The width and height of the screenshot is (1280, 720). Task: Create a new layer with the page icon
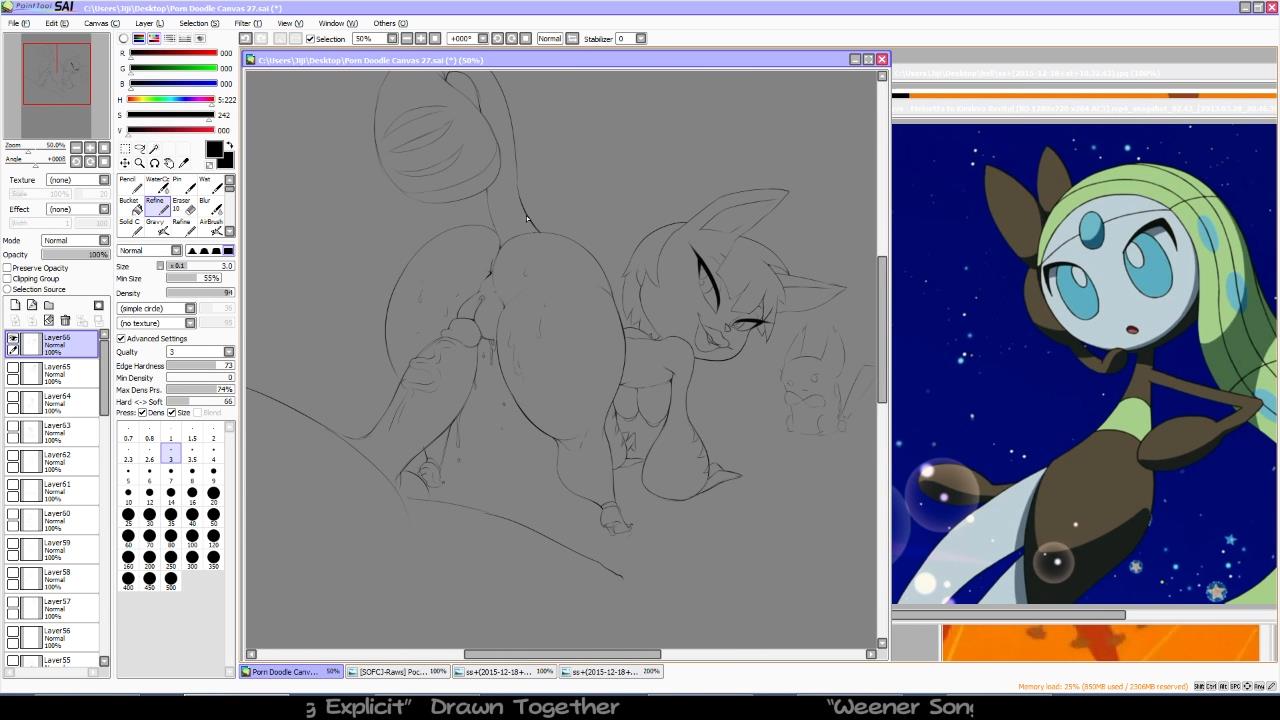(15, 305)
